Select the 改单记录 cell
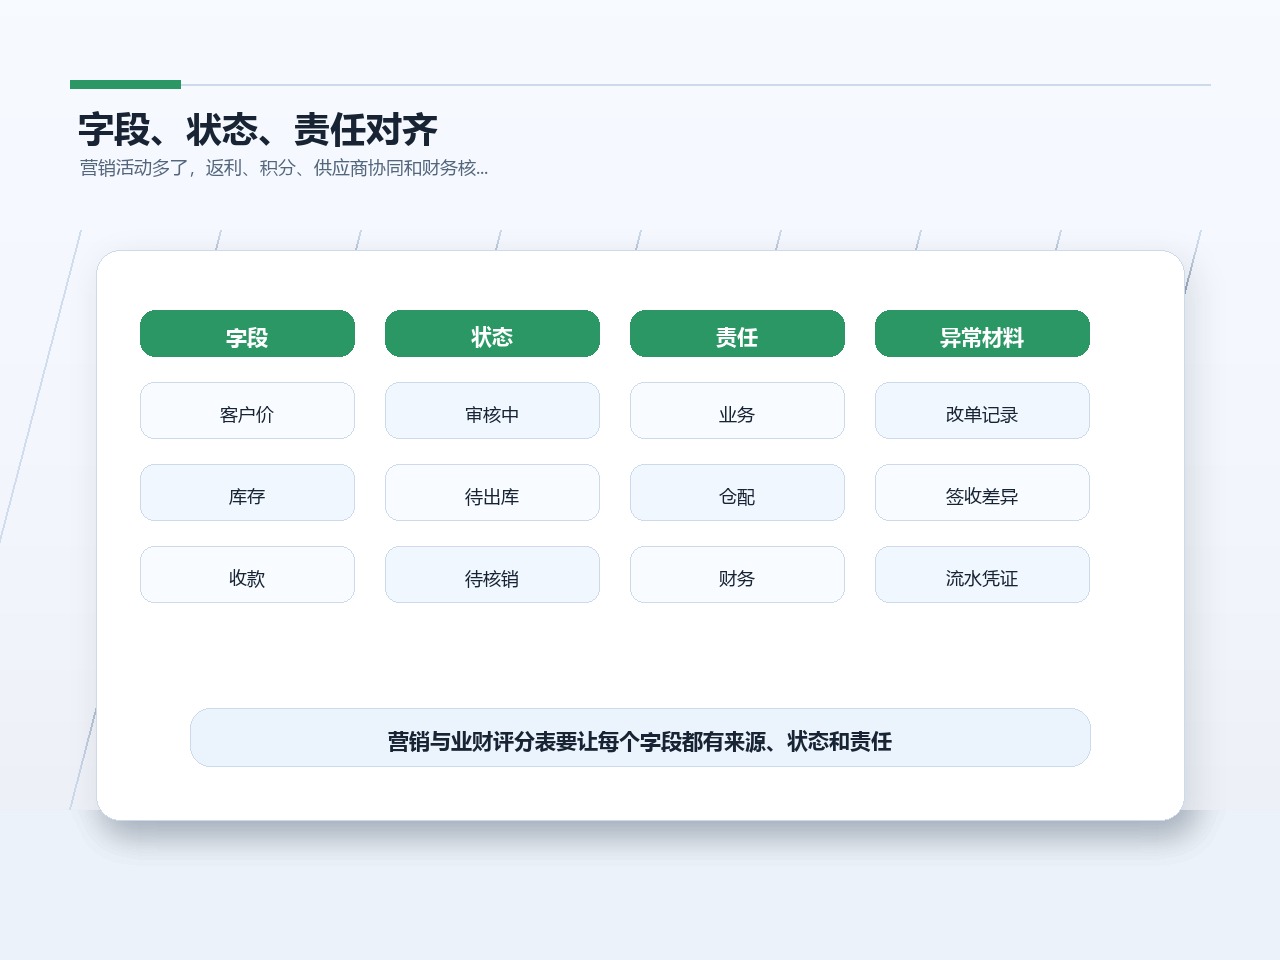 [x=982, y=411]
